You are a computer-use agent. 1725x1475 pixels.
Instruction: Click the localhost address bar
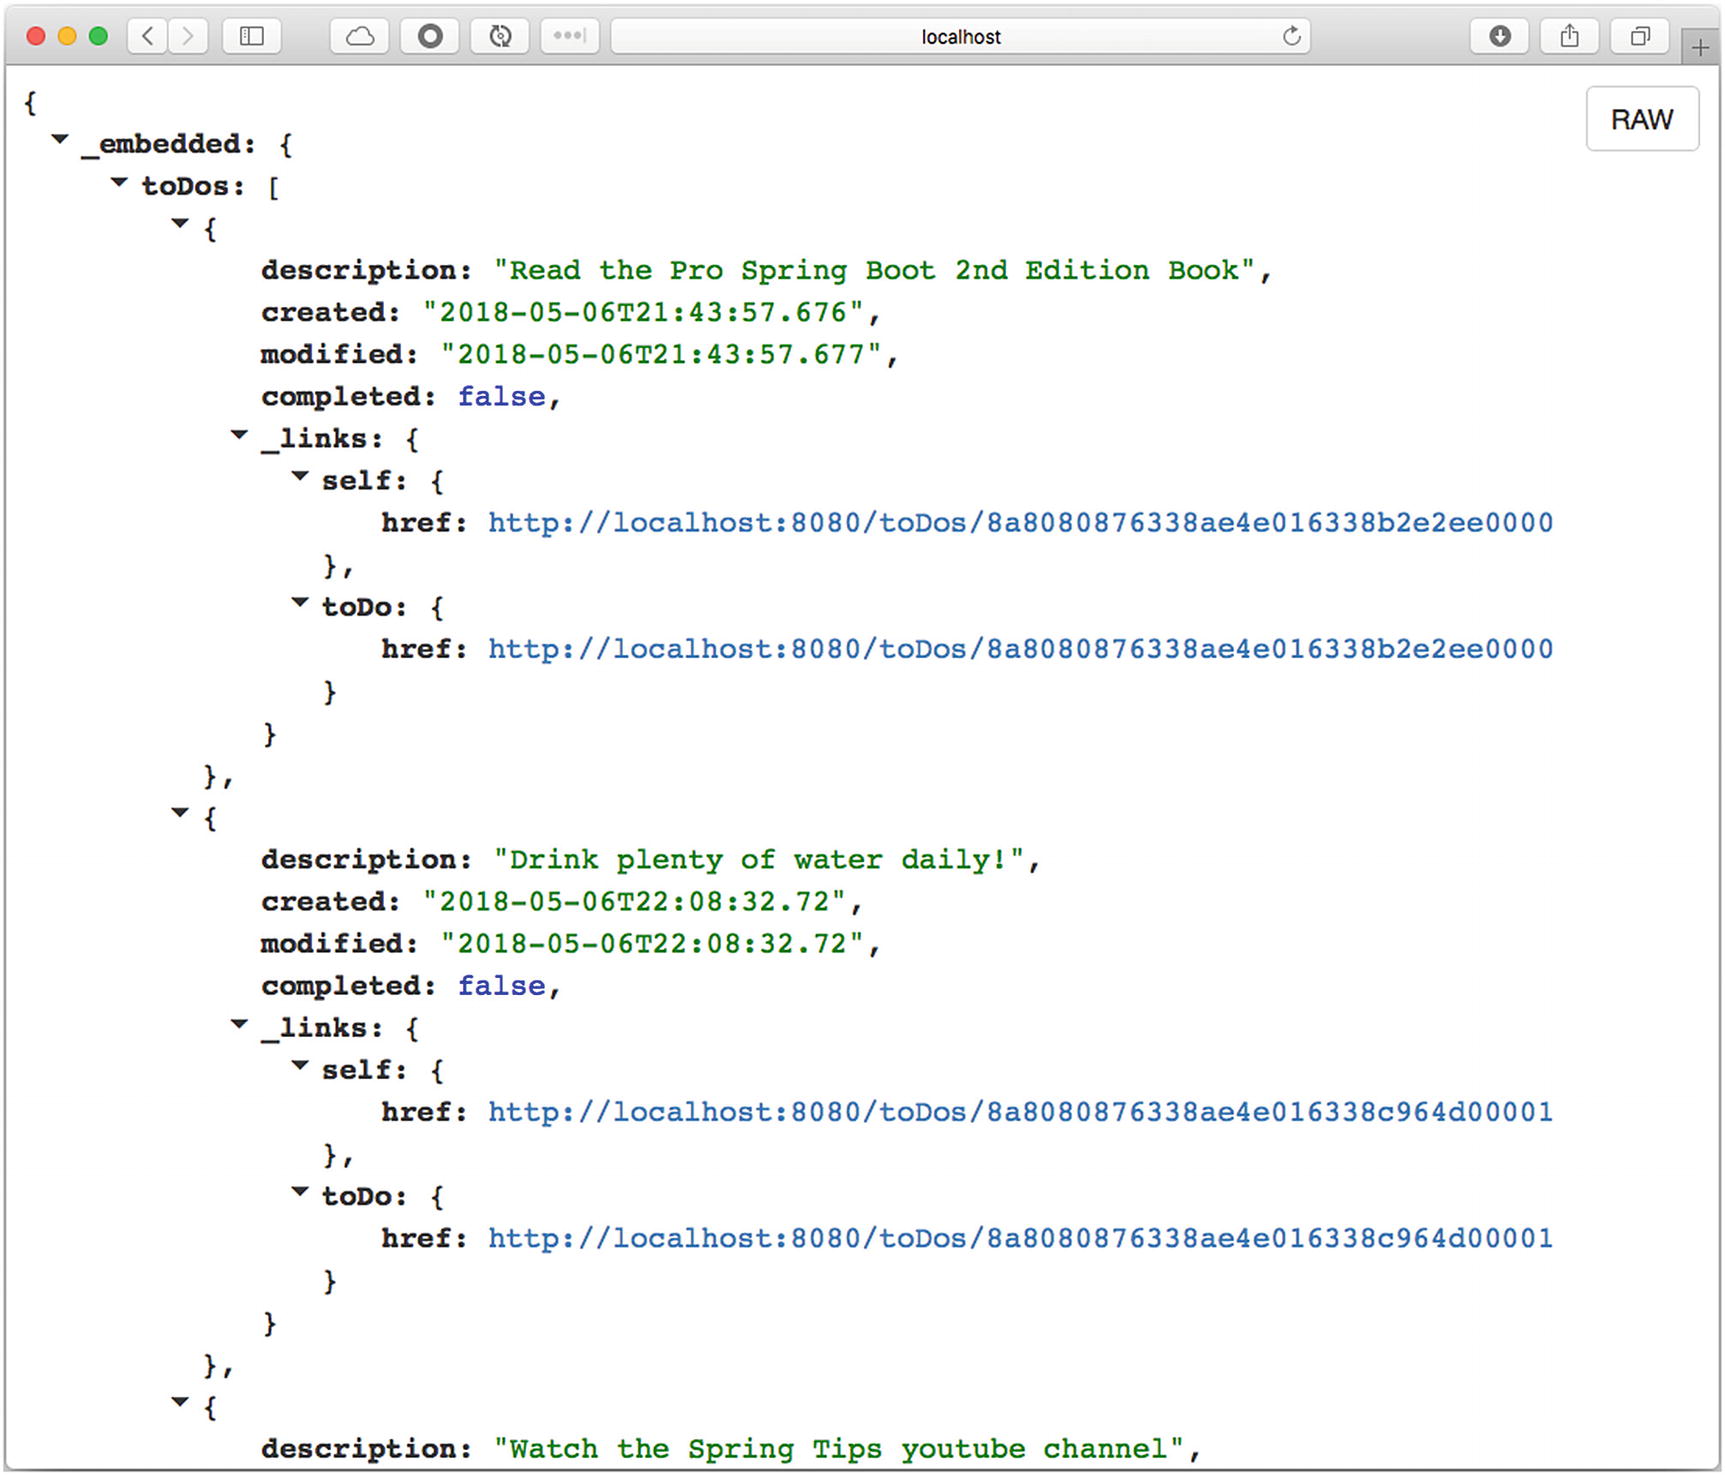pyautogui.click(x=960, y=37)
